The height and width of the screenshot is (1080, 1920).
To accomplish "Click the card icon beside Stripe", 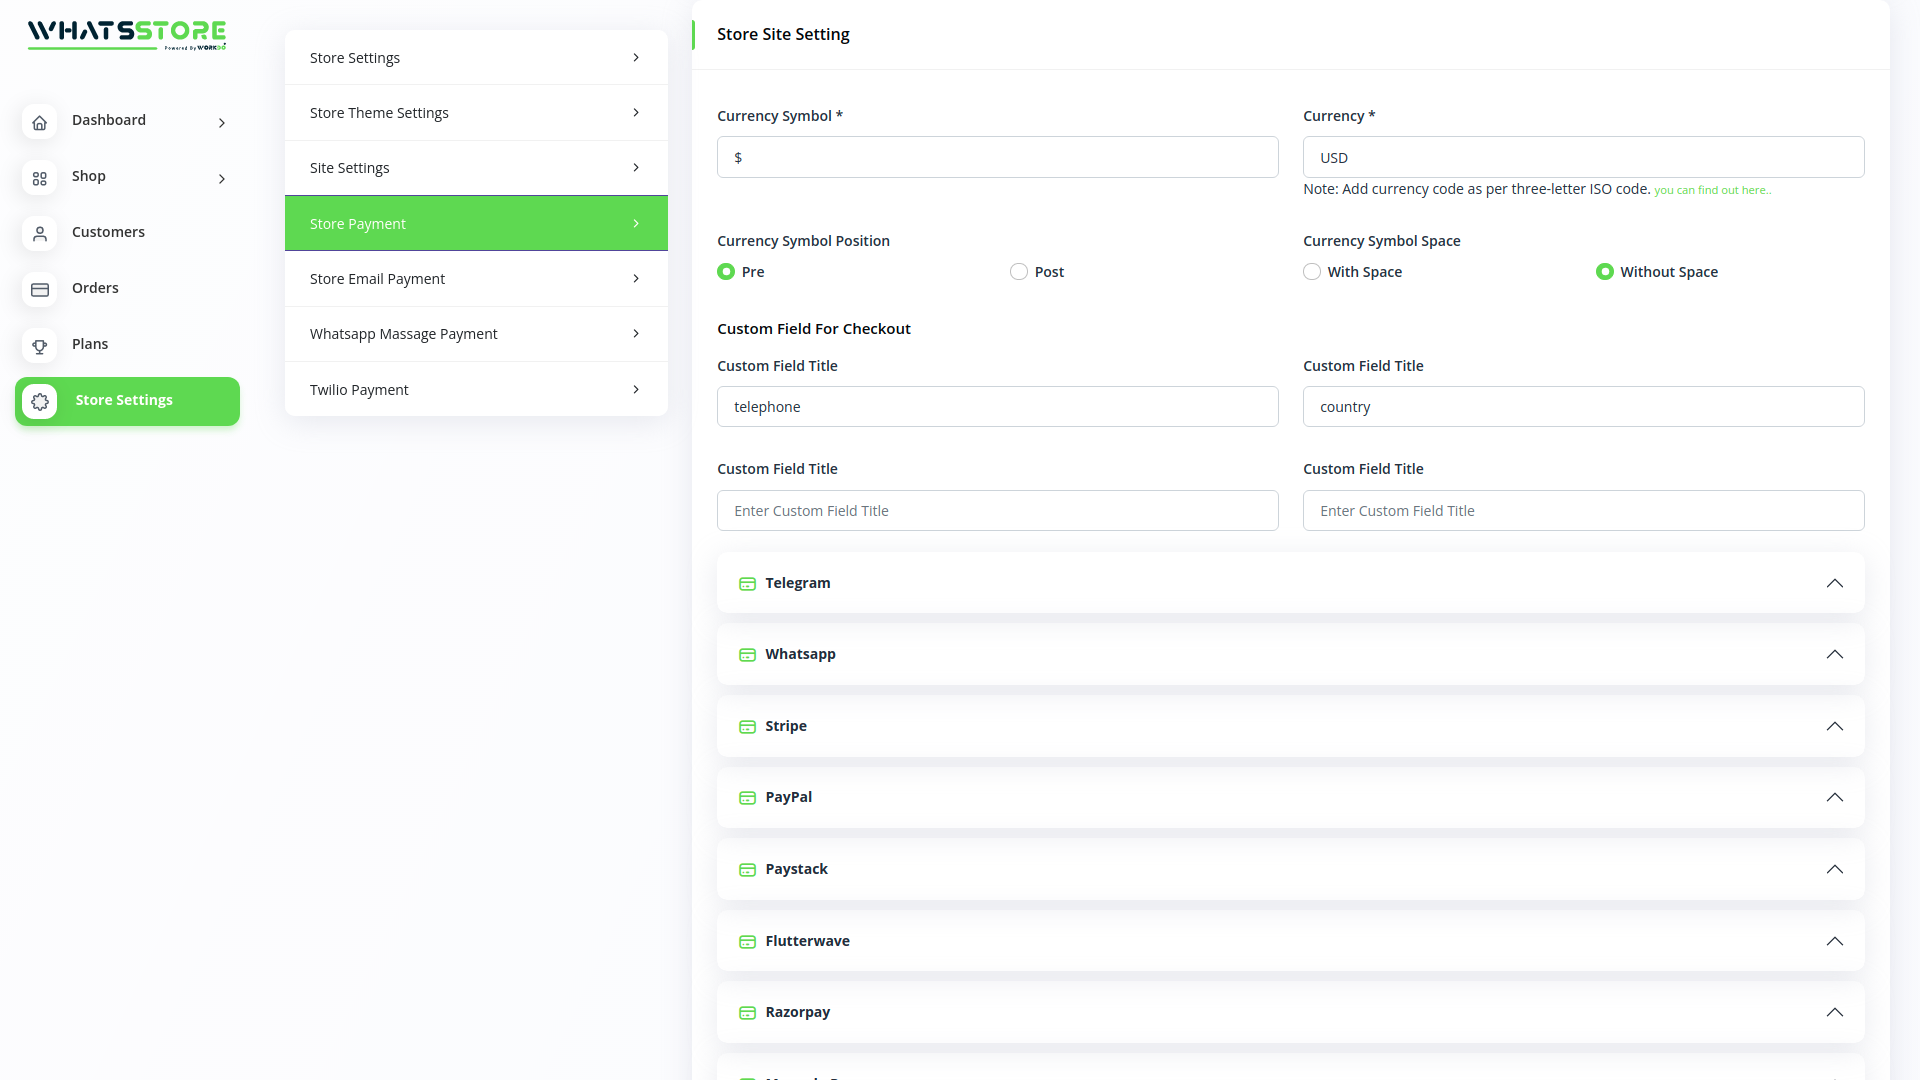I will [x=747, y=727].
